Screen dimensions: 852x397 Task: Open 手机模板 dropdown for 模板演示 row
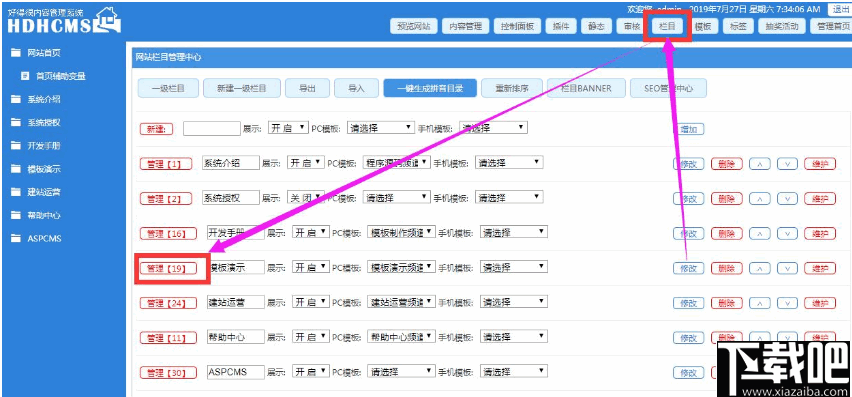[513, 267]
